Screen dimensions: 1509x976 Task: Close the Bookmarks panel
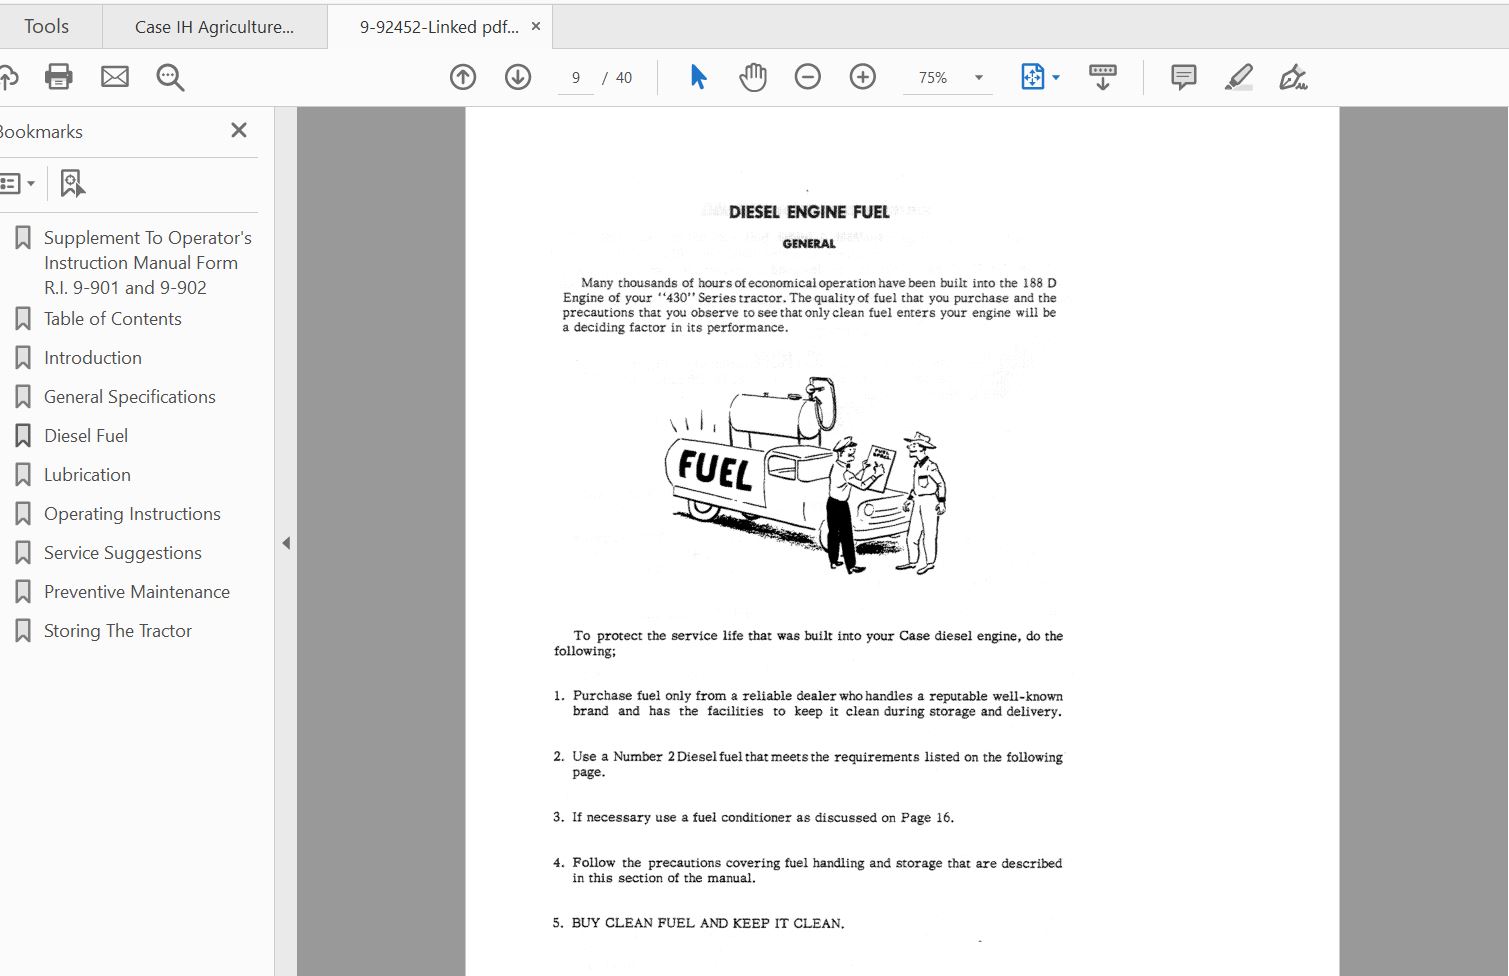pyautogui.click(x=239, y=130)
